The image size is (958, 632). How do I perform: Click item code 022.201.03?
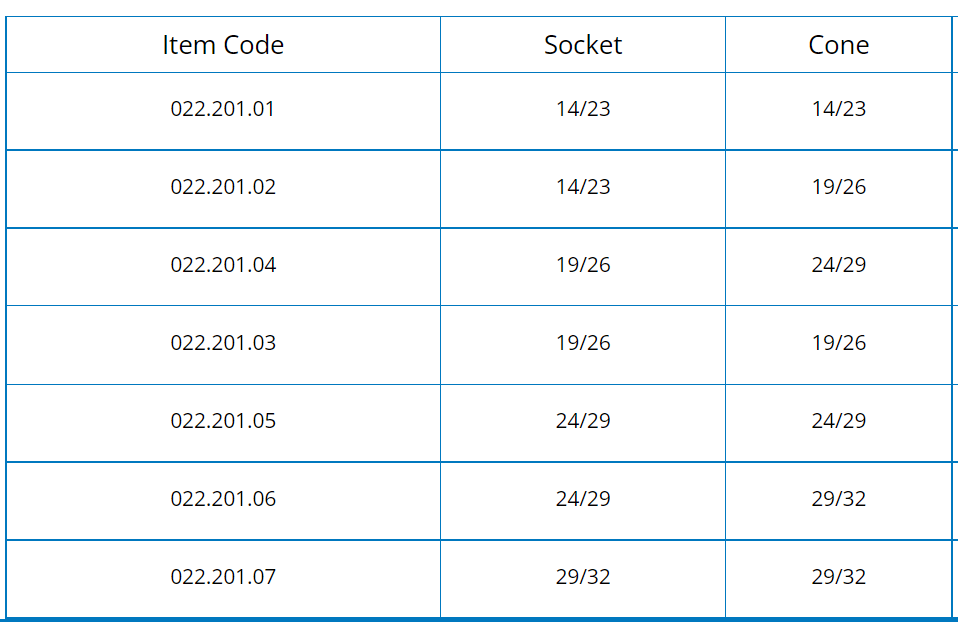coord(223,343)
